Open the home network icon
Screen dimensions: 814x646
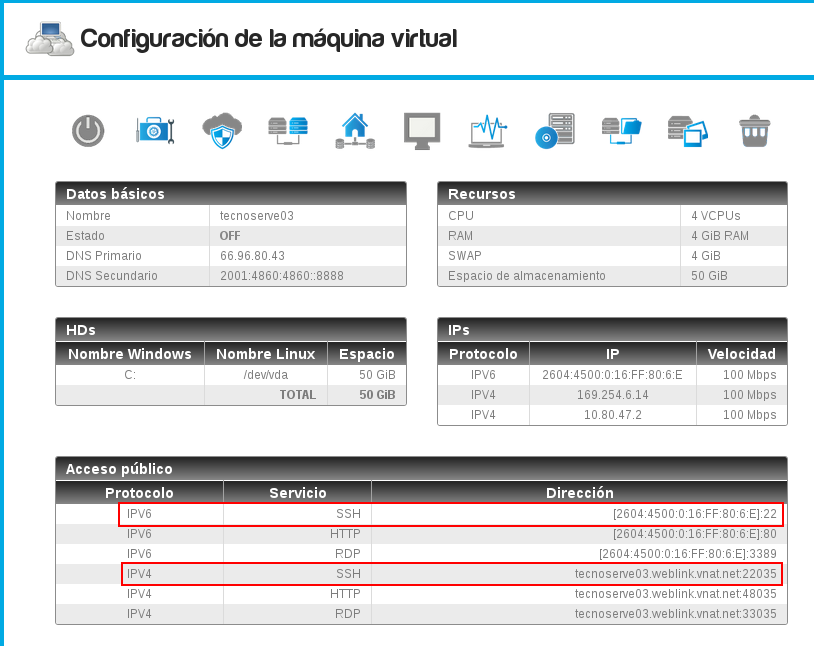coord(355,130)
